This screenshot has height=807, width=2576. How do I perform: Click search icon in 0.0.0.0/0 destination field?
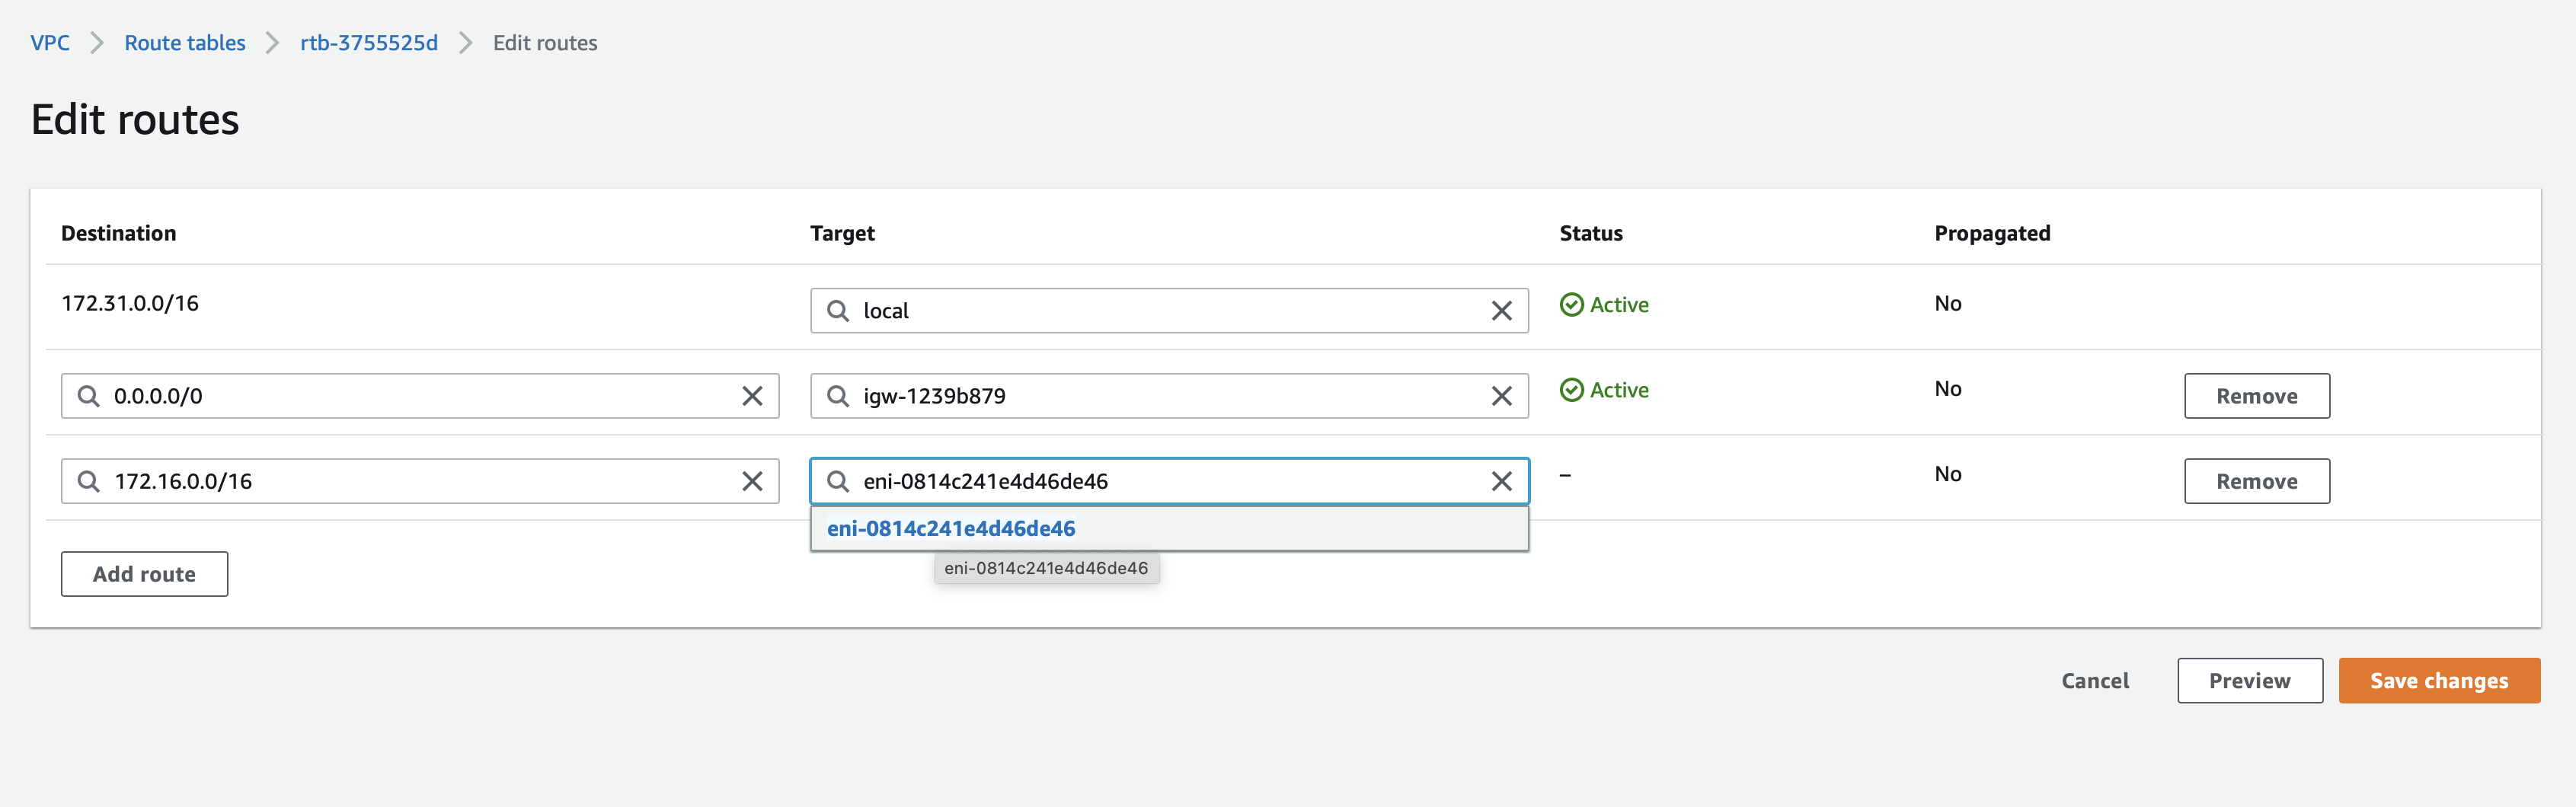tap(89, 396)
